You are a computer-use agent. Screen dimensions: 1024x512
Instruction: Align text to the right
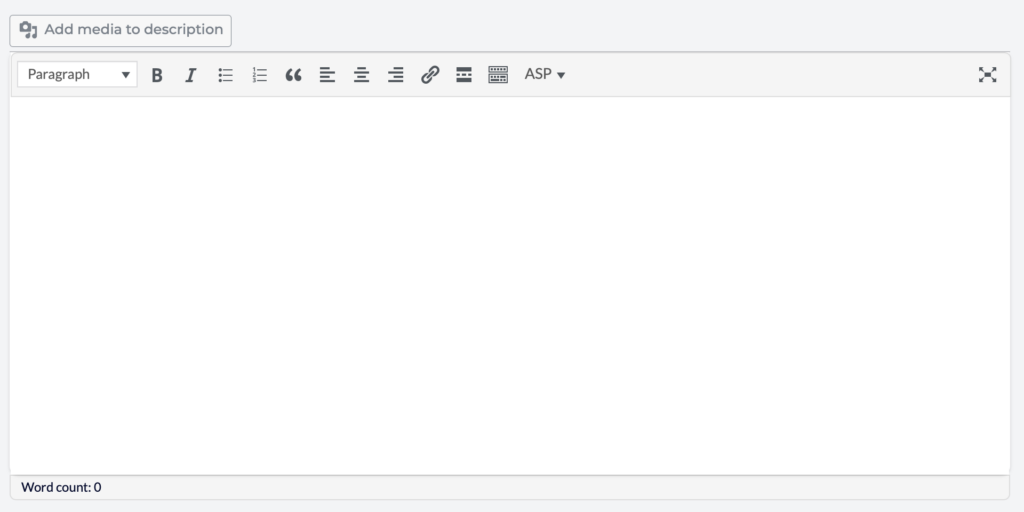(x=395, y=75)
